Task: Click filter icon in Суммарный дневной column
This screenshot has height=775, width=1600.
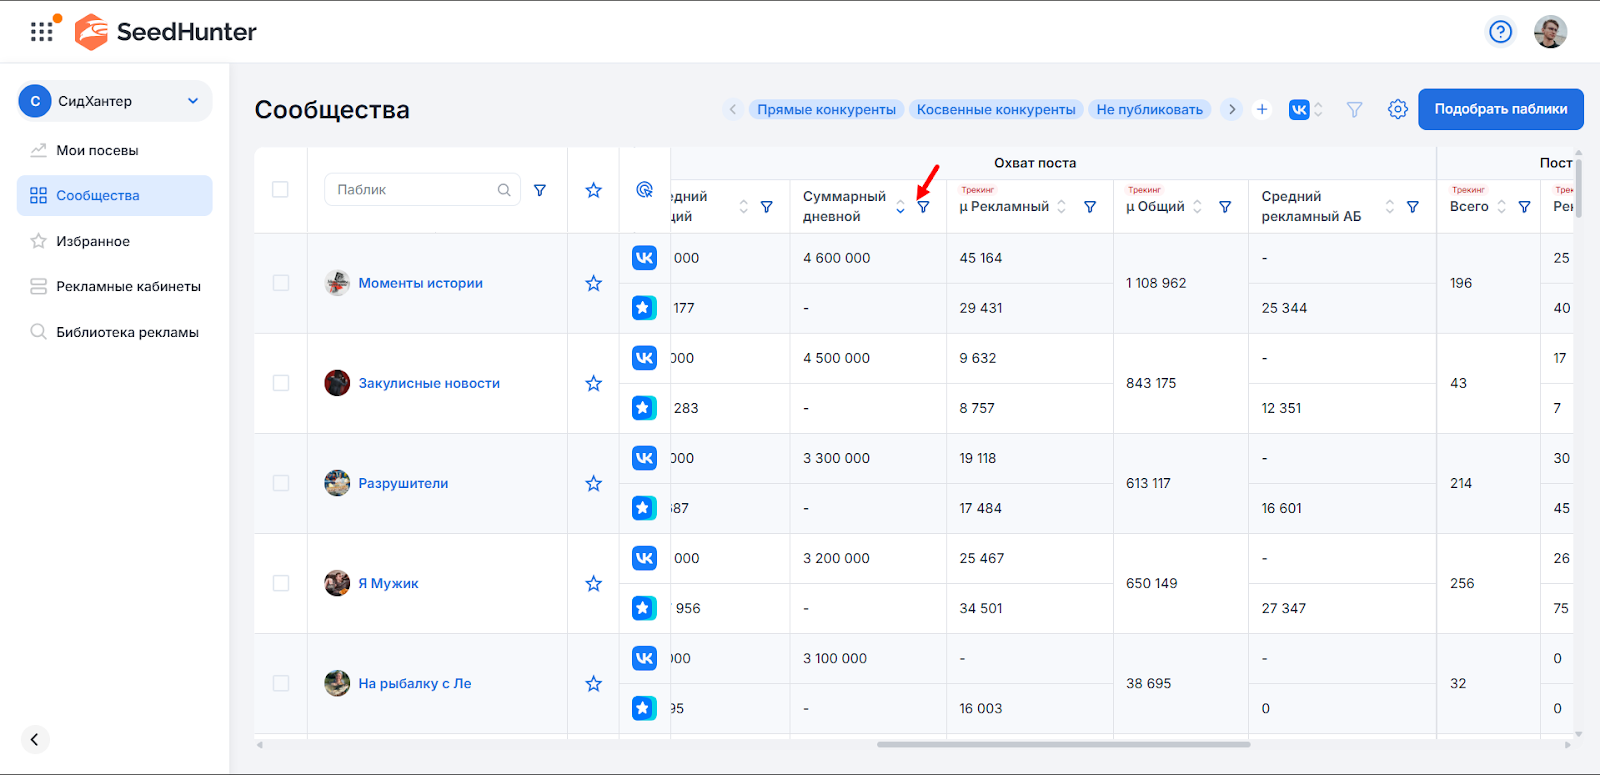Action: 923,207
